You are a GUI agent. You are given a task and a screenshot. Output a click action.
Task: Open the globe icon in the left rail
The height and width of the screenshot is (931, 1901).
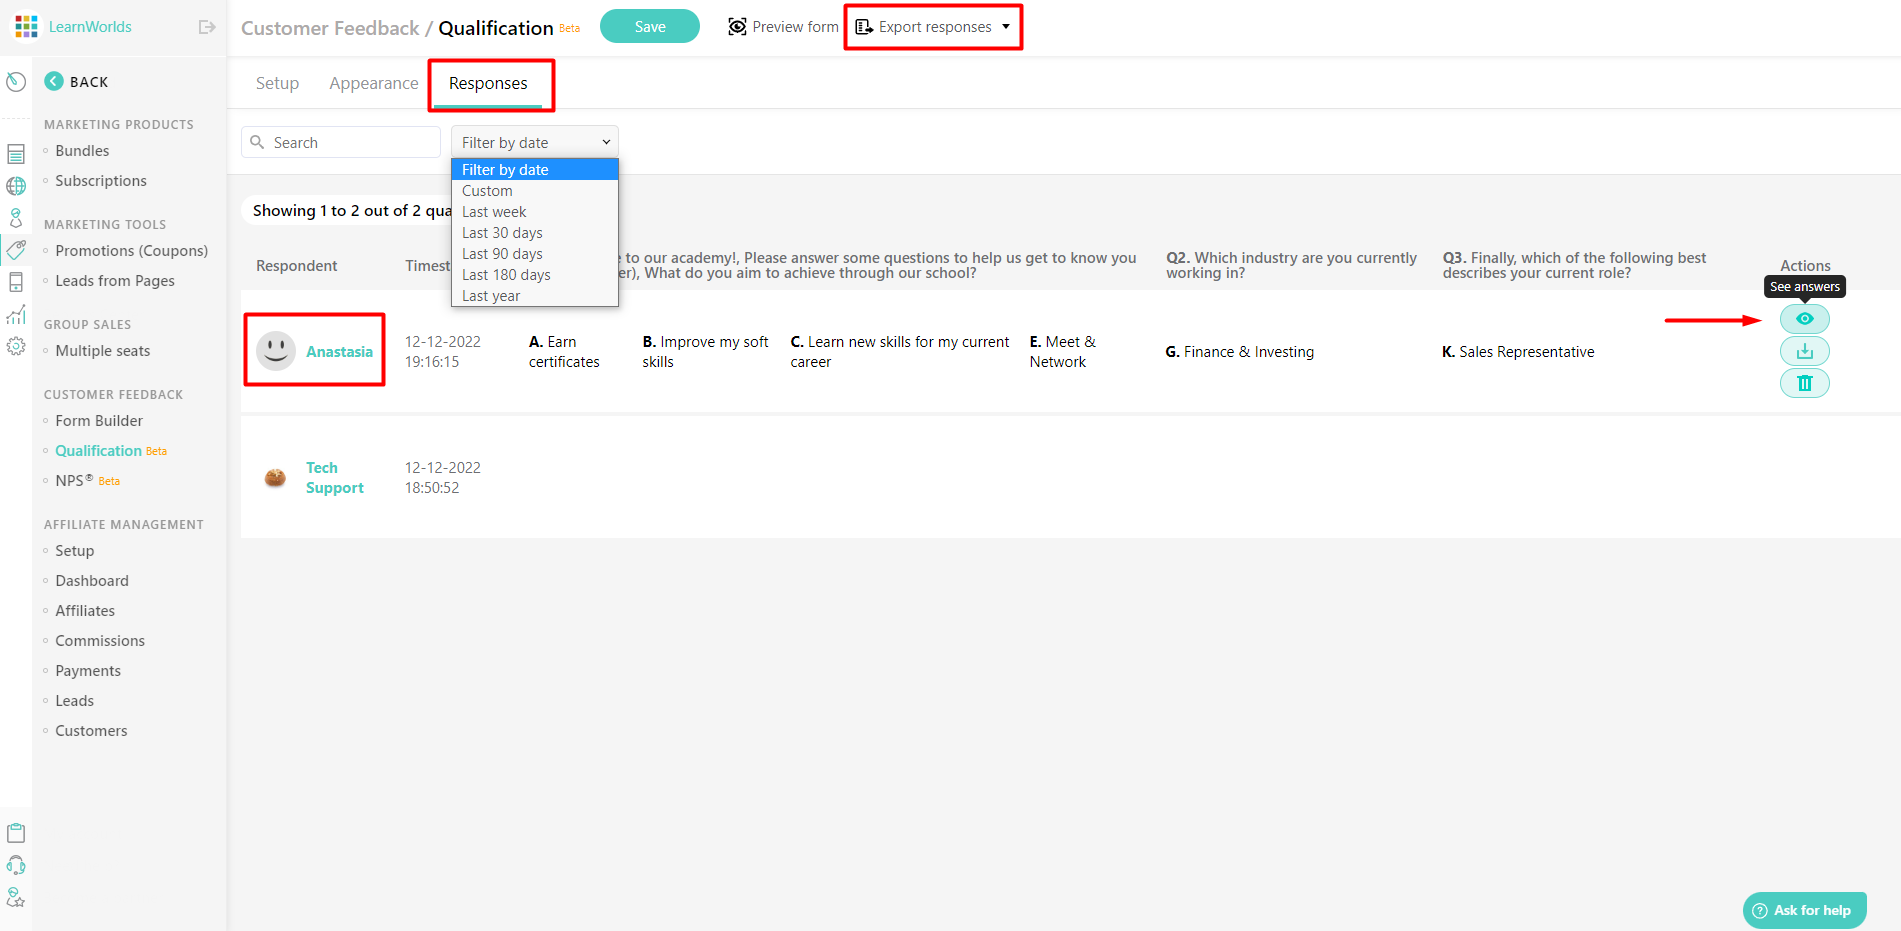(16, 186)
